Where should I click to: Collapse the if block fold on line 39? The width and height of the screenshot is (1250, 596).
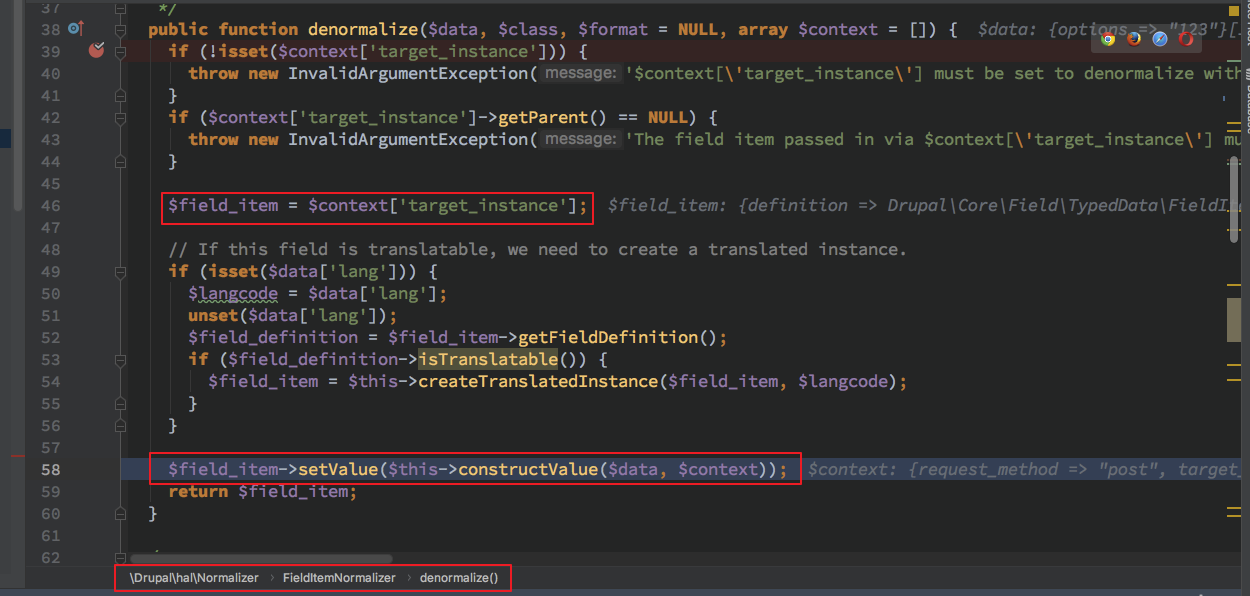point(121,51)
